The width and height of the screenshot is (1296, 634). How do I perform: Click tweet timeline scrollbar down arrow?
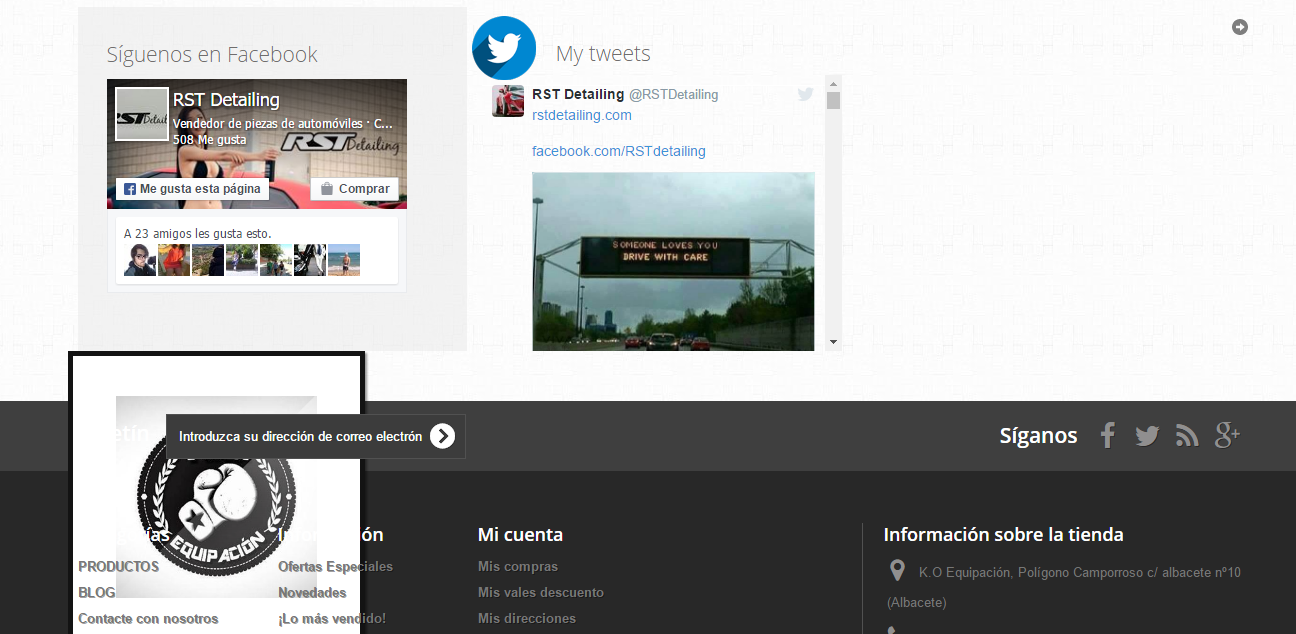pos(834,343)
